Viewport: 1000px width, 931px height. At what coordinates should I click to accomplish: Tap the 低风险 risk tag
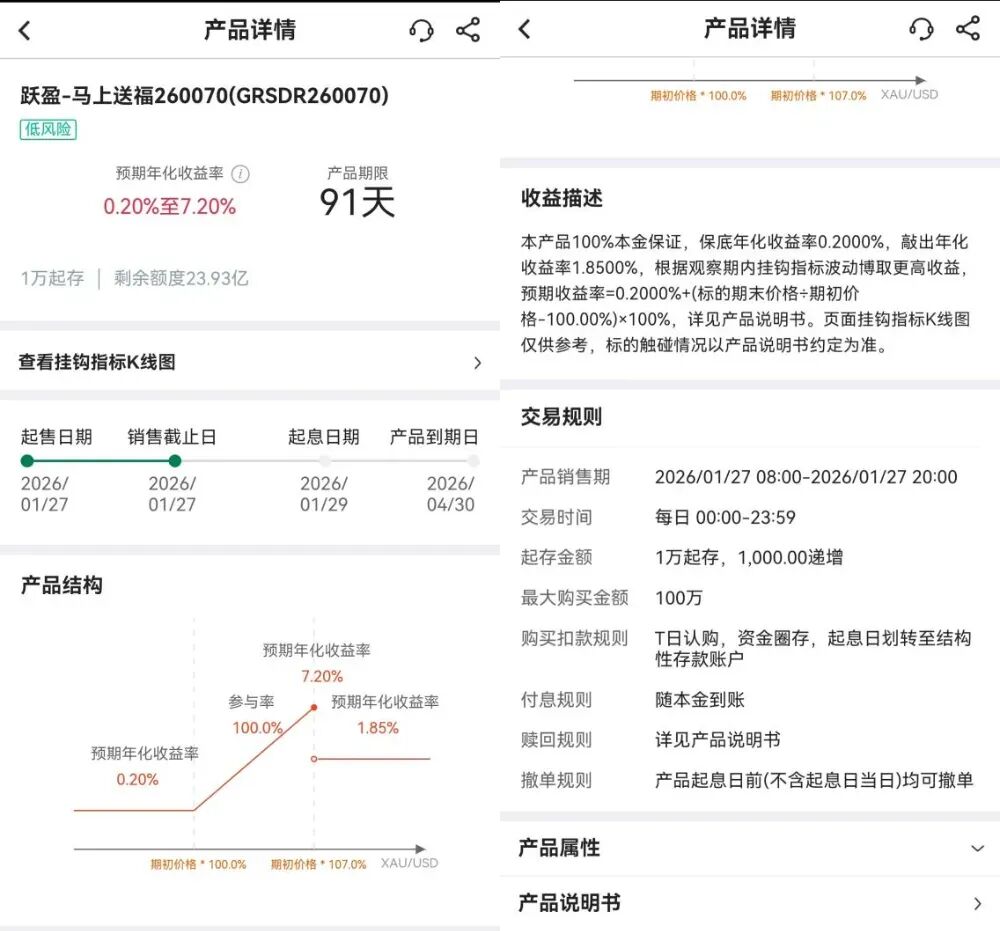48,130
